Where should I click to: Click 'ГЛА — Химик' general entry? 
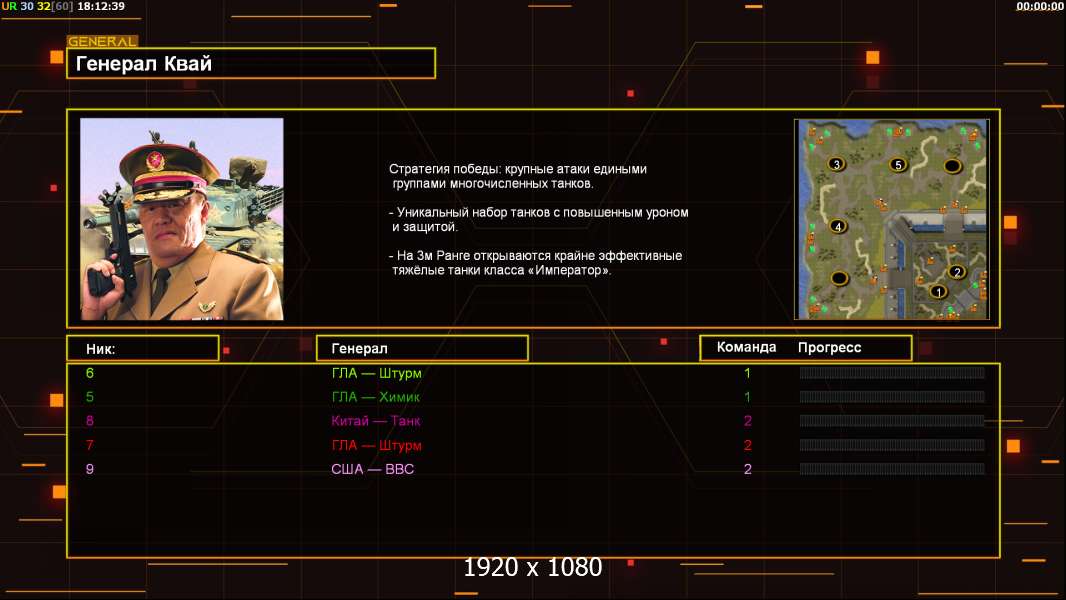[375, 397]
